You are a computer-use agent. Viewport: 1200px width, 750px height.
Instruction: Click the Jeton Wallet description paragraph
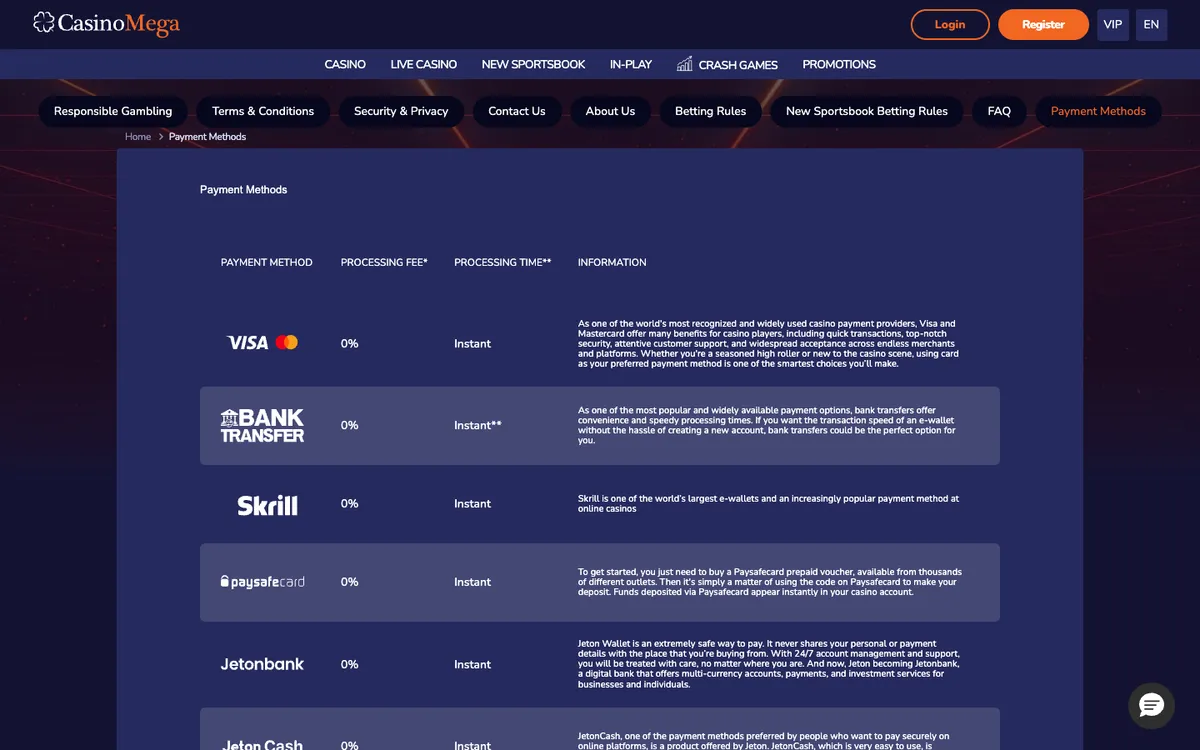click(768, 664)
